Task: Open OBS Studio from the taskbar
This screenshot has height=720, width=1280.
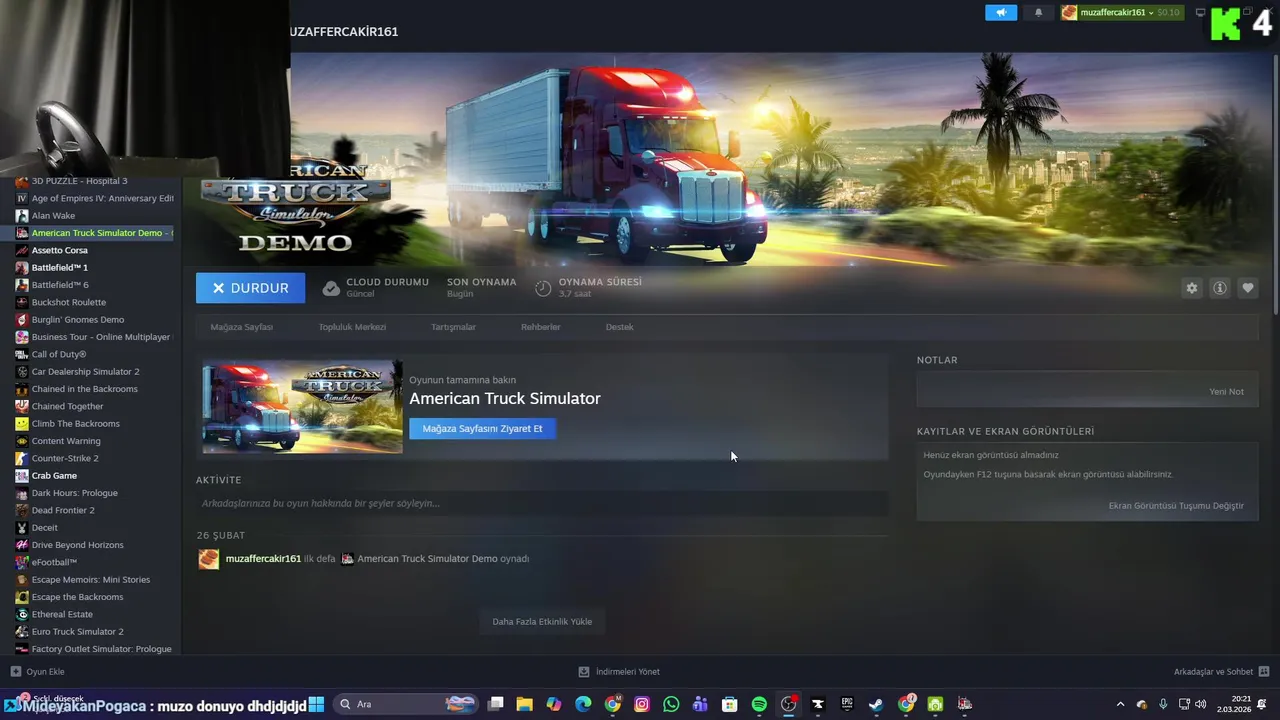Action: click(x=788, y=704)
